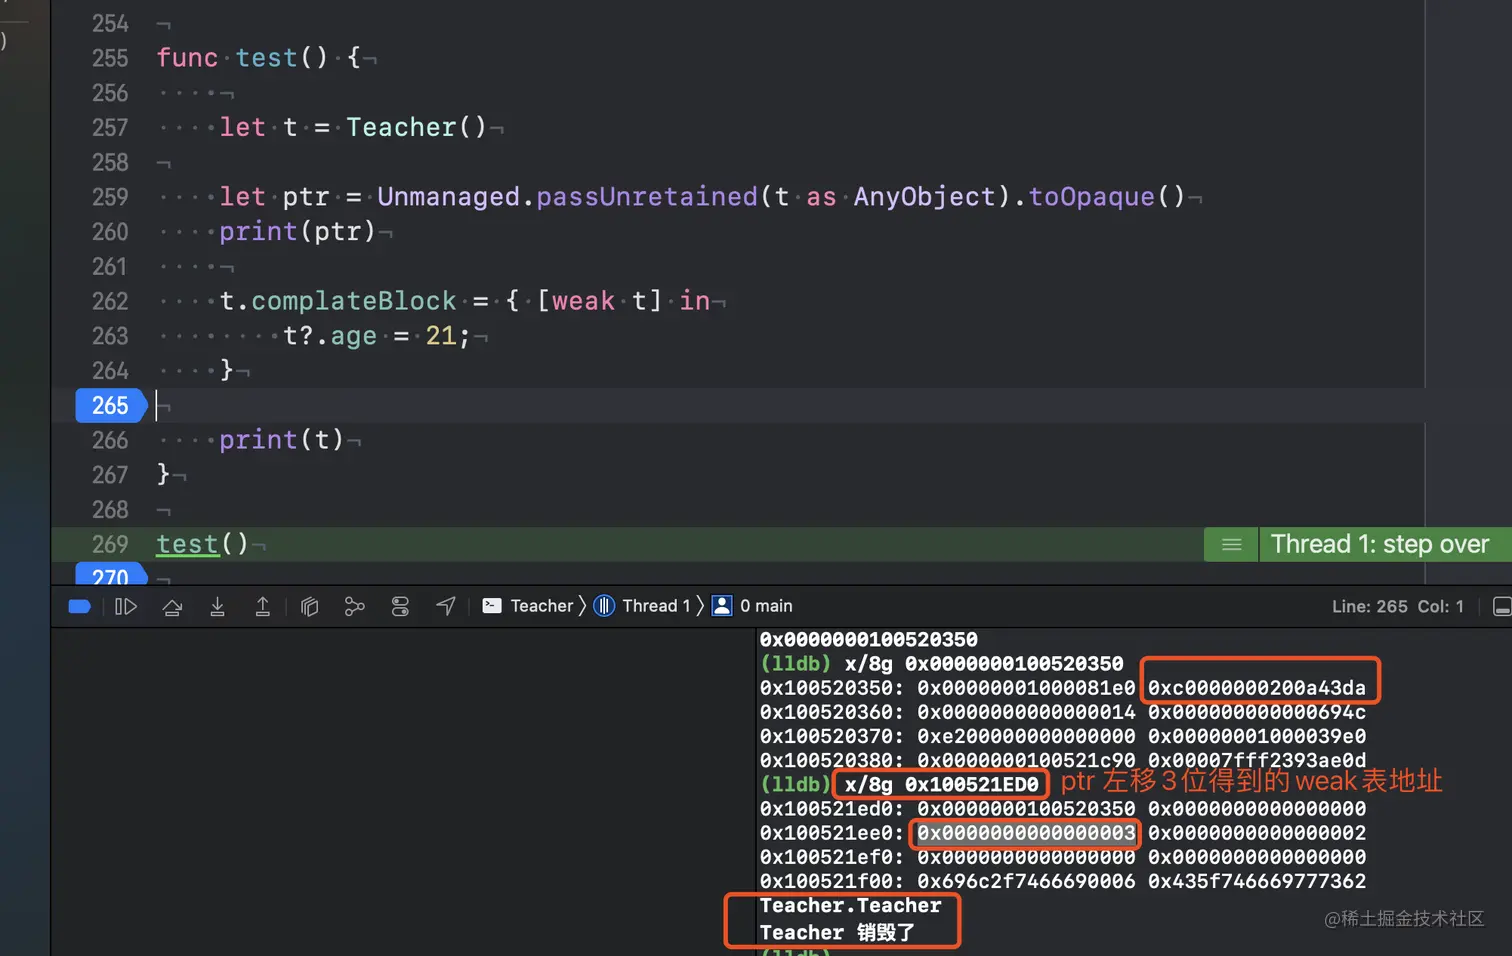Click line number 259 in gutter
The image size is (1512, 956).
coord(110,197)
